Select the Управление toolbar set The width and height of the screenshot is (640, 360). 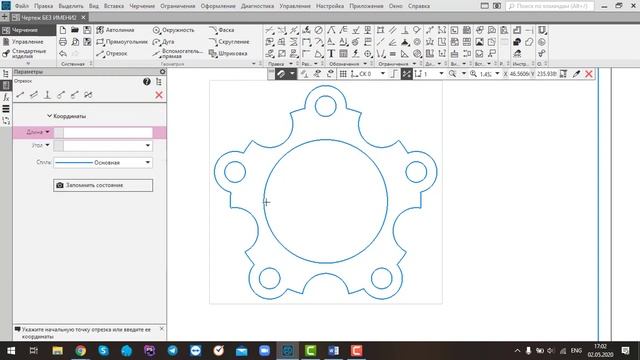point(27,42)
